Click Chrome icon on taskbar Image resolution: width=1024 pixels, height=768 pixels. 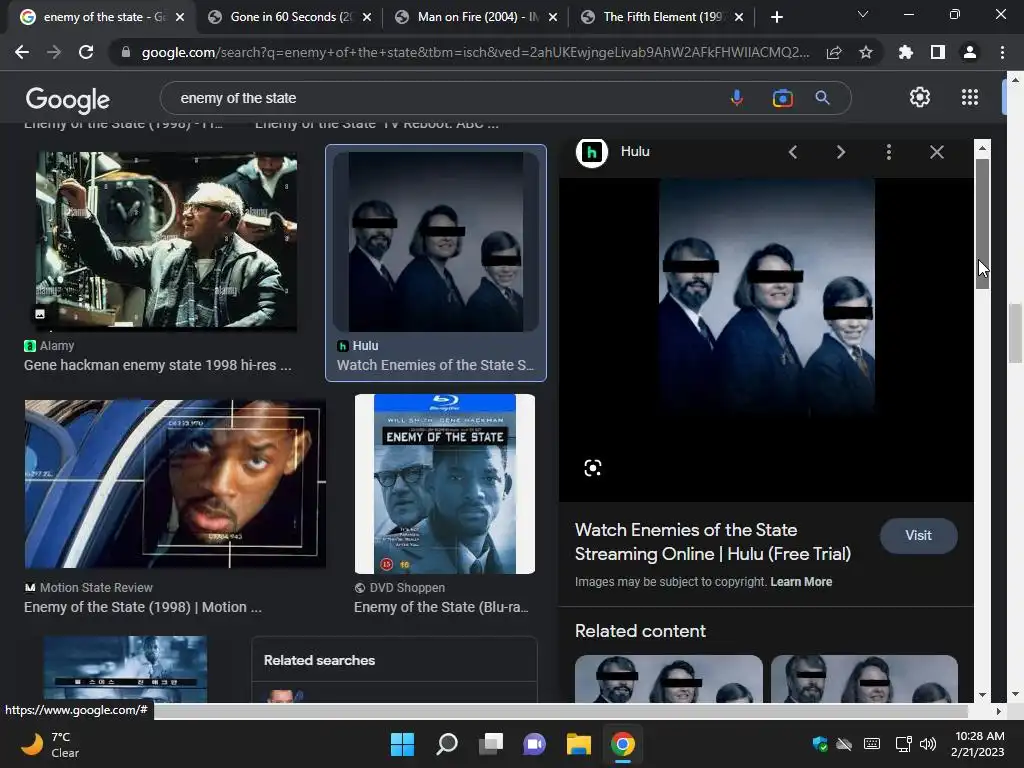click(623, 744)
